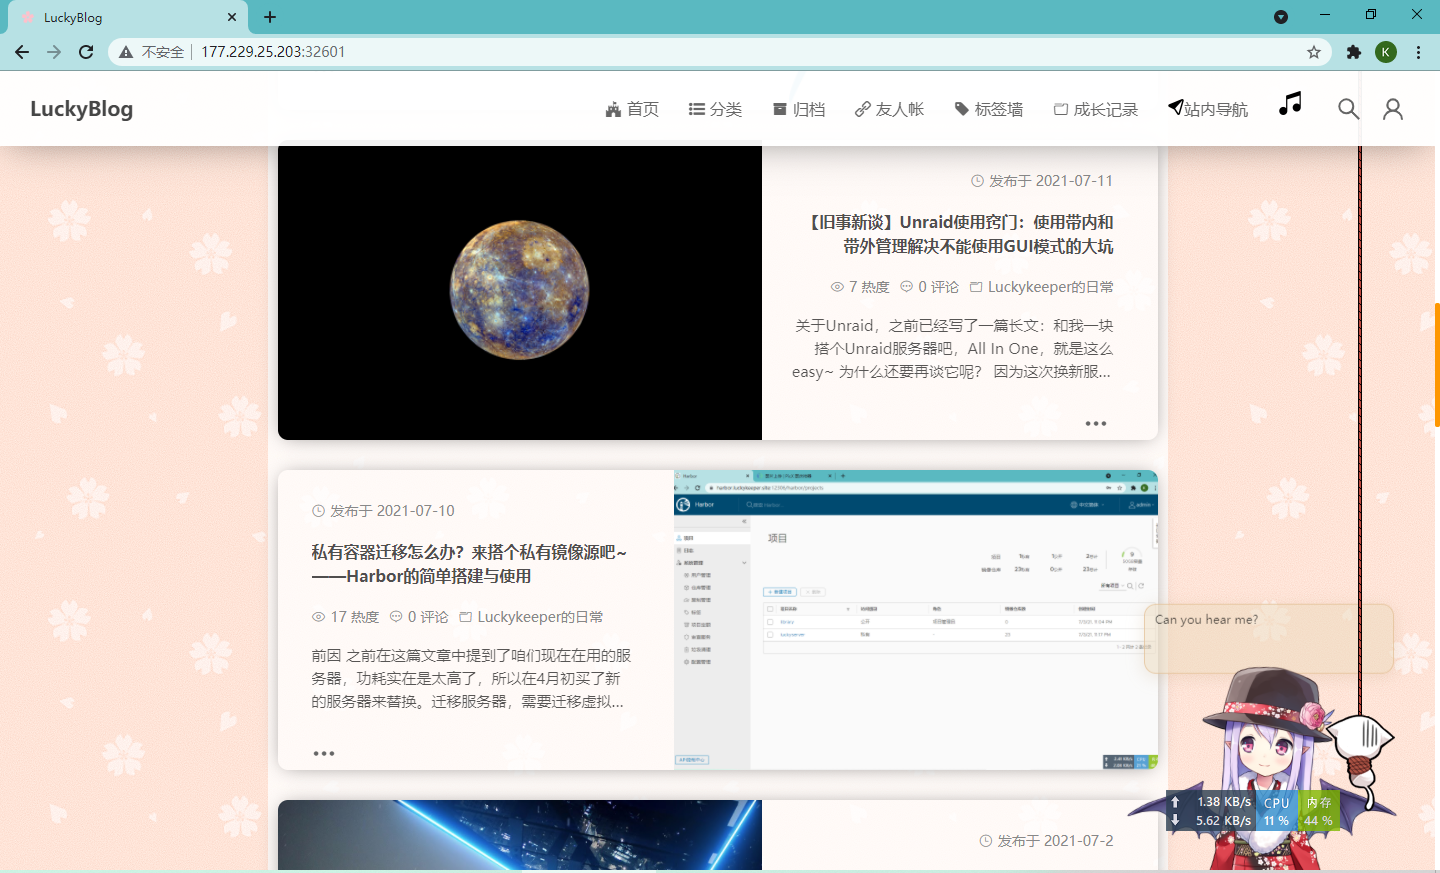The image size is (1440, 873).
Task: Click the 发布于 2021-07-2 date
Action: pyautogui.click(x=1046, y=841)
